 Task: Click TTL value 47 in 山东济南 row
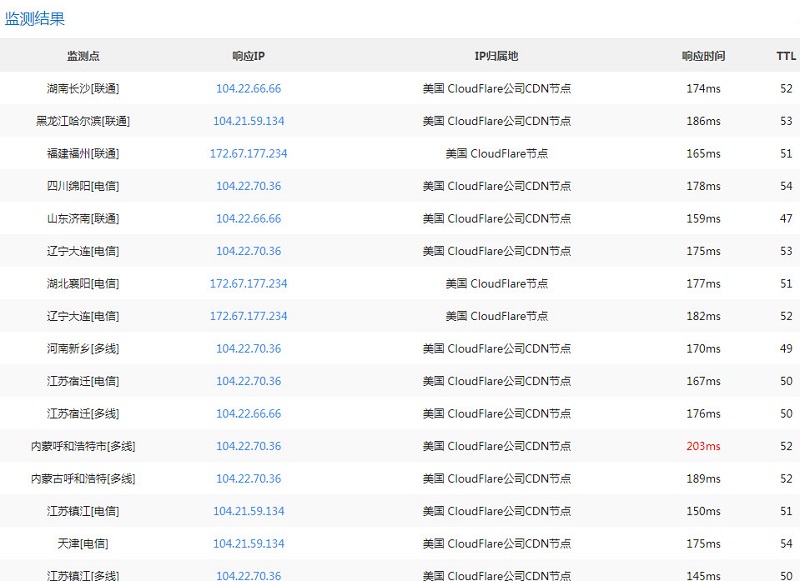(786, 218)
